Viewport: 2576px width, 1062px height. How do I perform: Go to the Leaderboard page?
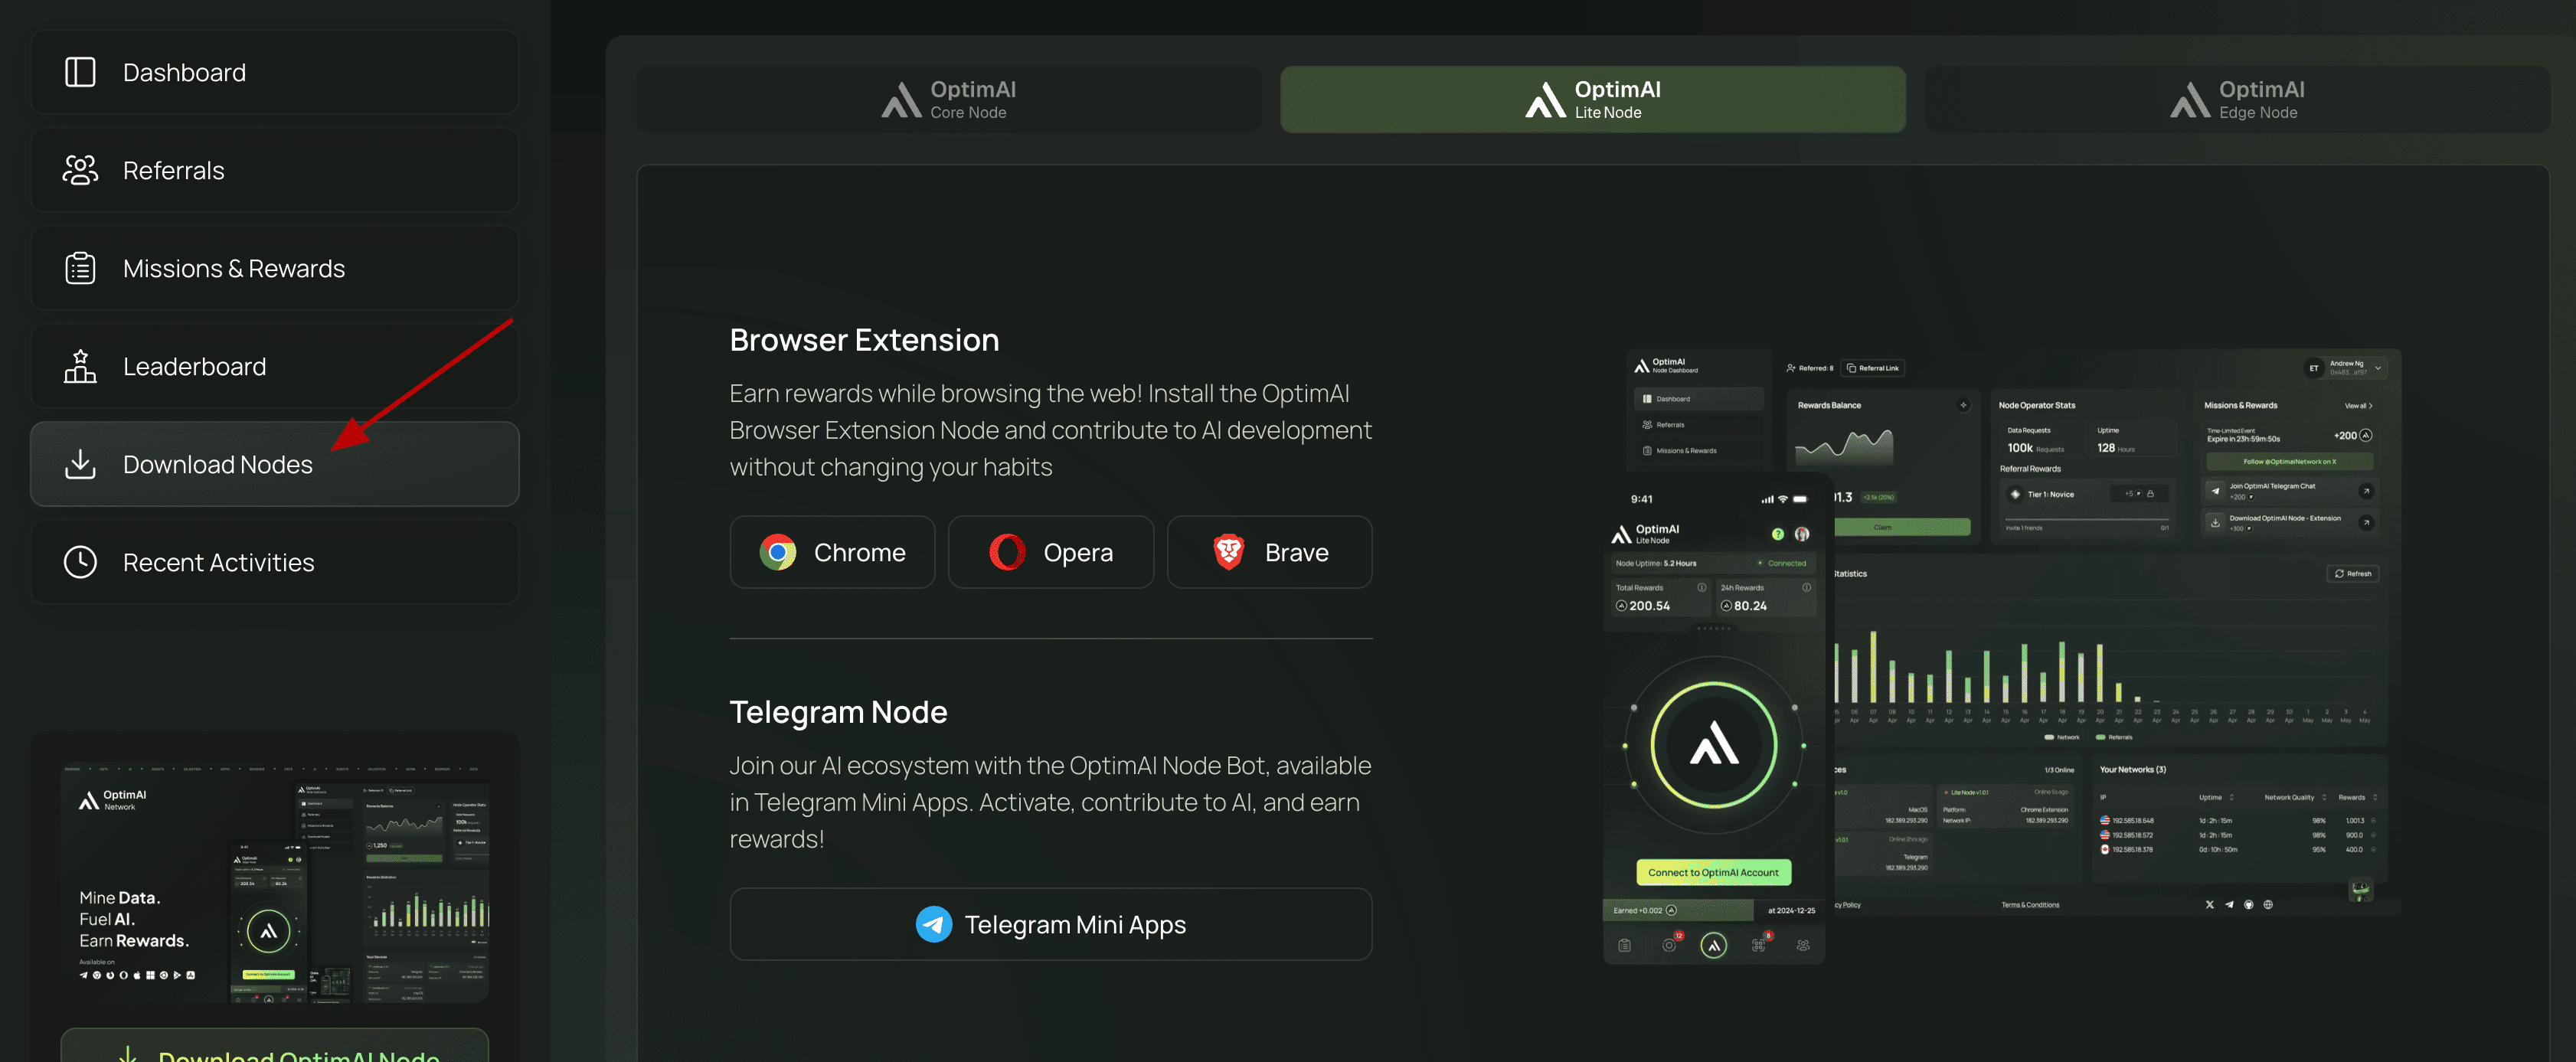pos(274,367)
